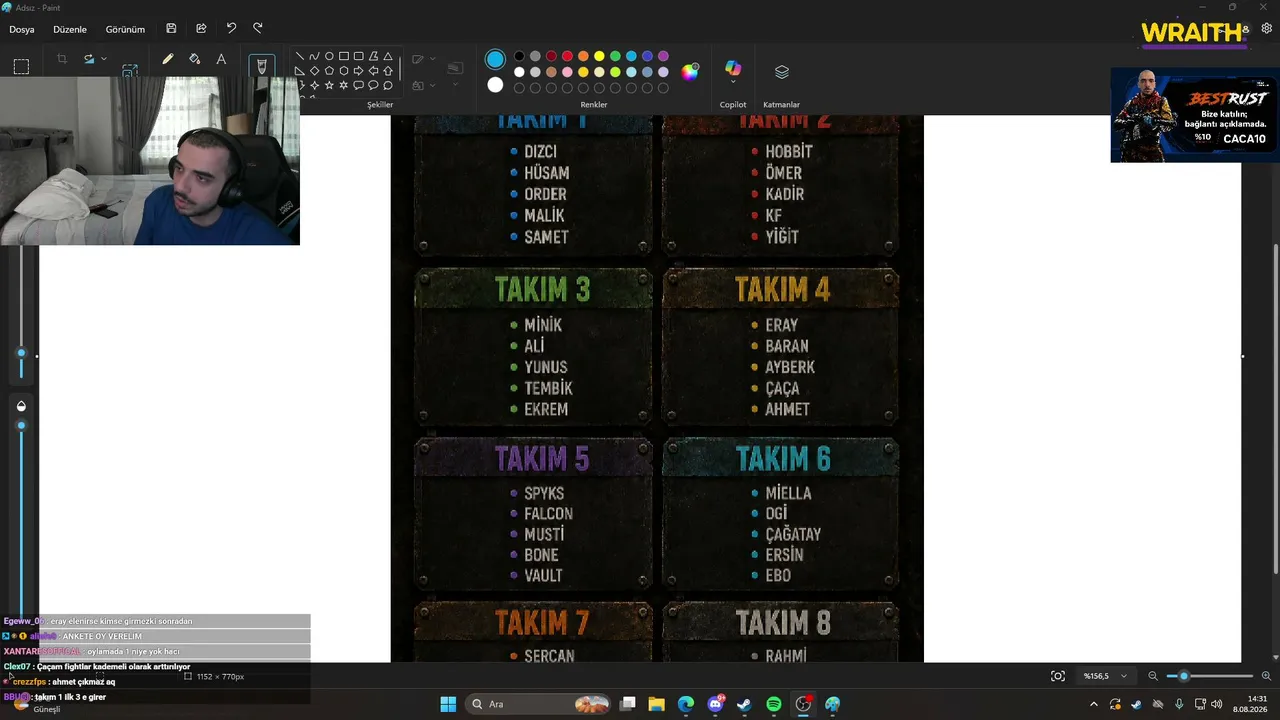Choose the red color swatch

pos(567,56)
